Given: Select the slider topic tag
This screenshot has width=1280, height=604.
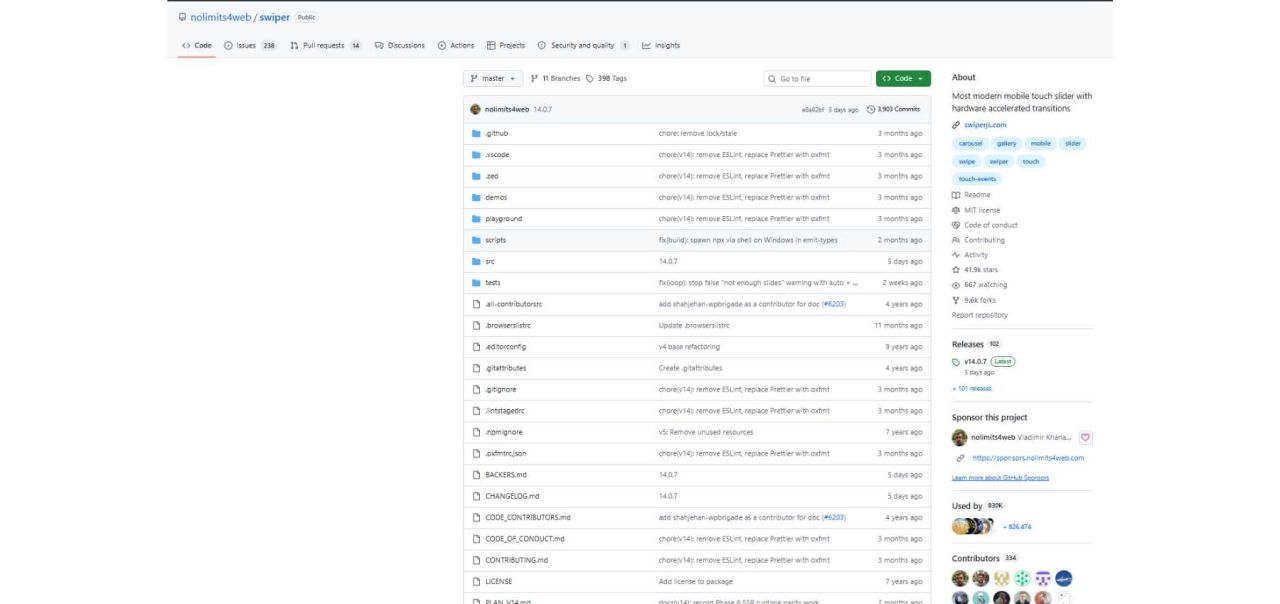Looking at the screenshot, I should pos(1073,144).
